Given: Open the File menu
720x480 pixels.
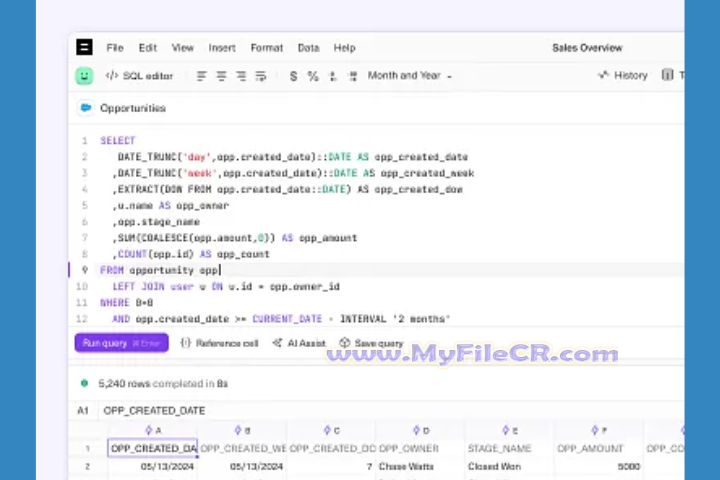Looking at the screenshot, I should [115, 48].
